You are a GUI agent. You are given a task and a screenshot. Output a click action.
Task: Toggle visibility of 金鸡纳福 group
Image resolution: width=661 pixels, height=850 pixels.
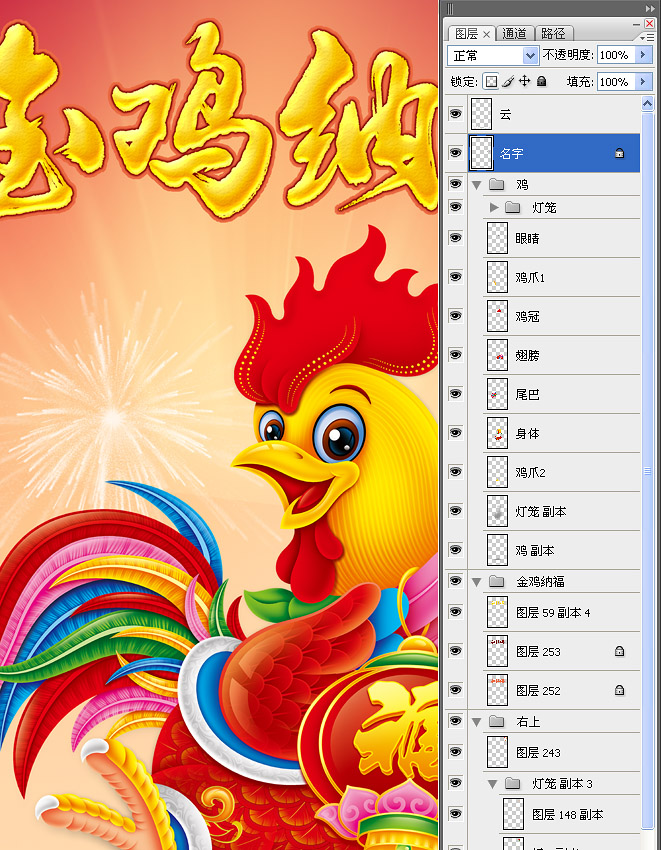pyautogui.click(x=455, y=581)
